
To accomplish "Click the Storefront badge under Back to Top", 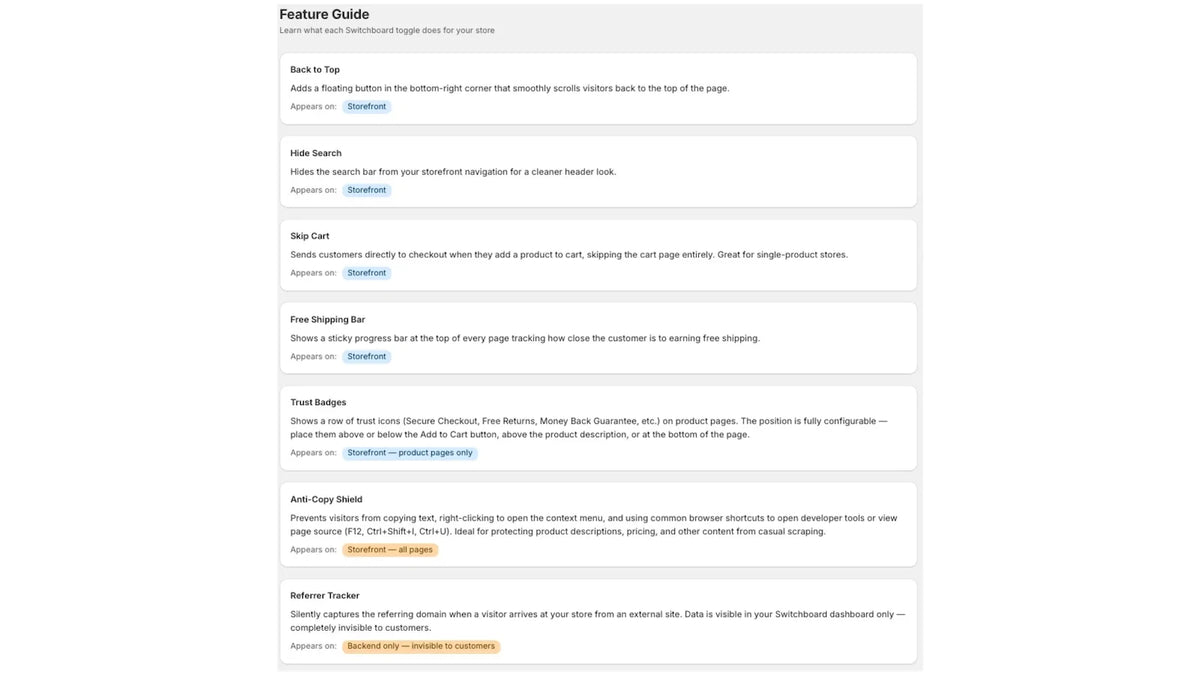I will tap(367, 106).
